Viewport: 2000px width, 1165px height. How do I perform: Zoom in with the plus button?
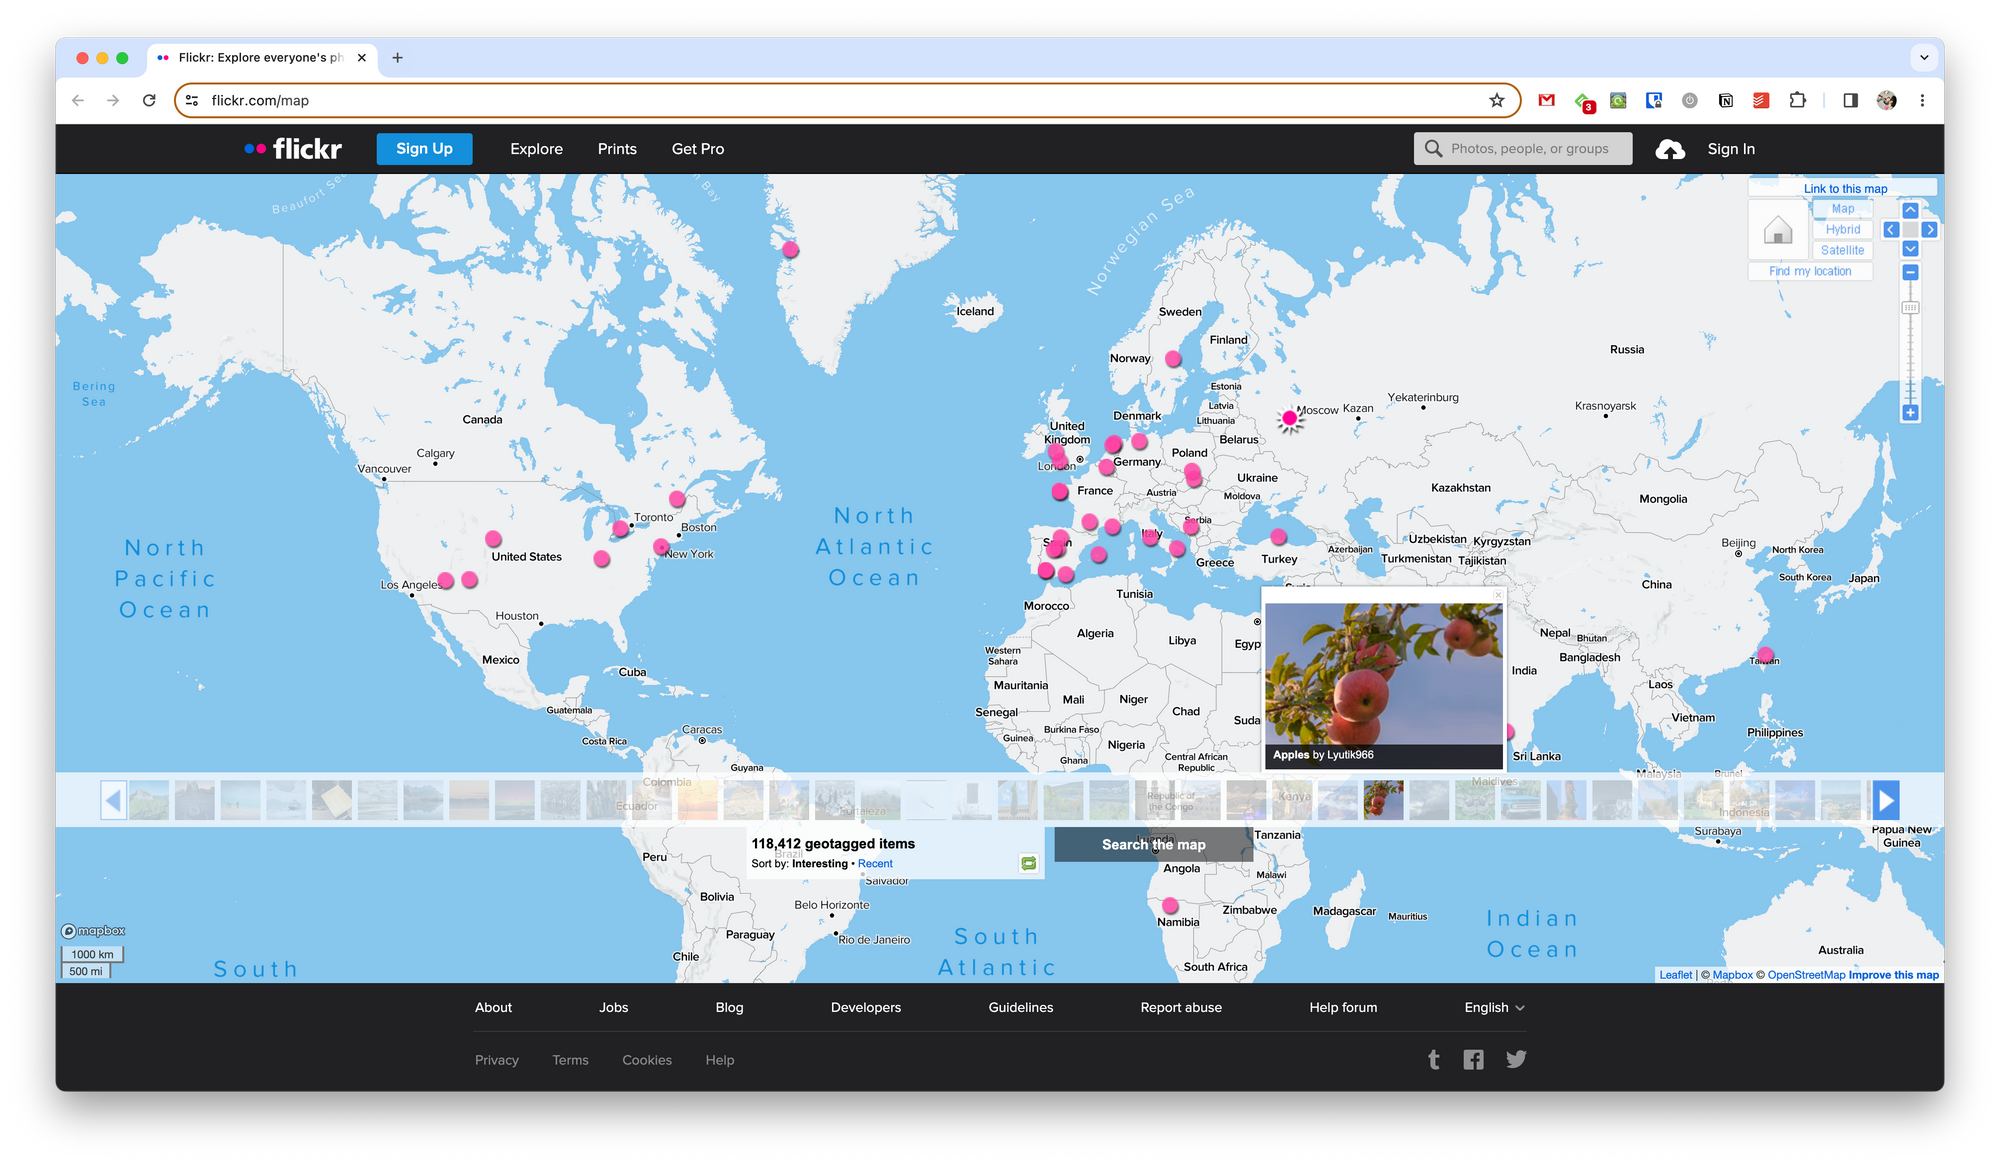[1910, 412]
